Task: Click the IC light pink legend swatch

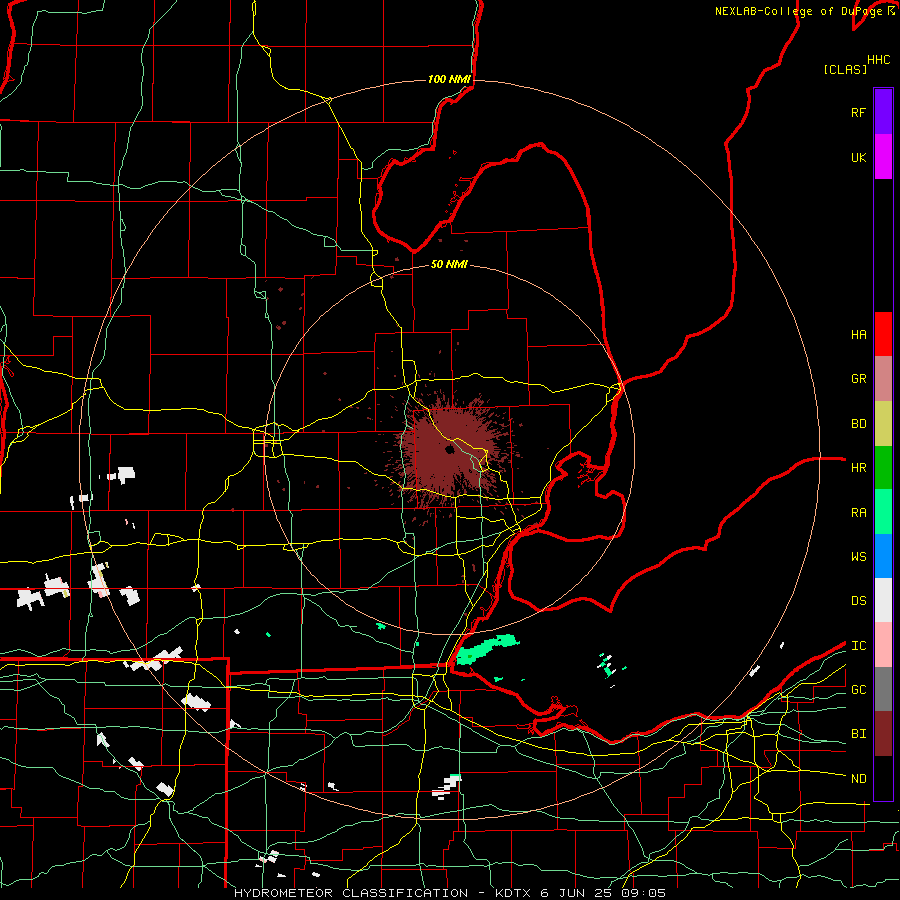Action: [x=883, y=645]
